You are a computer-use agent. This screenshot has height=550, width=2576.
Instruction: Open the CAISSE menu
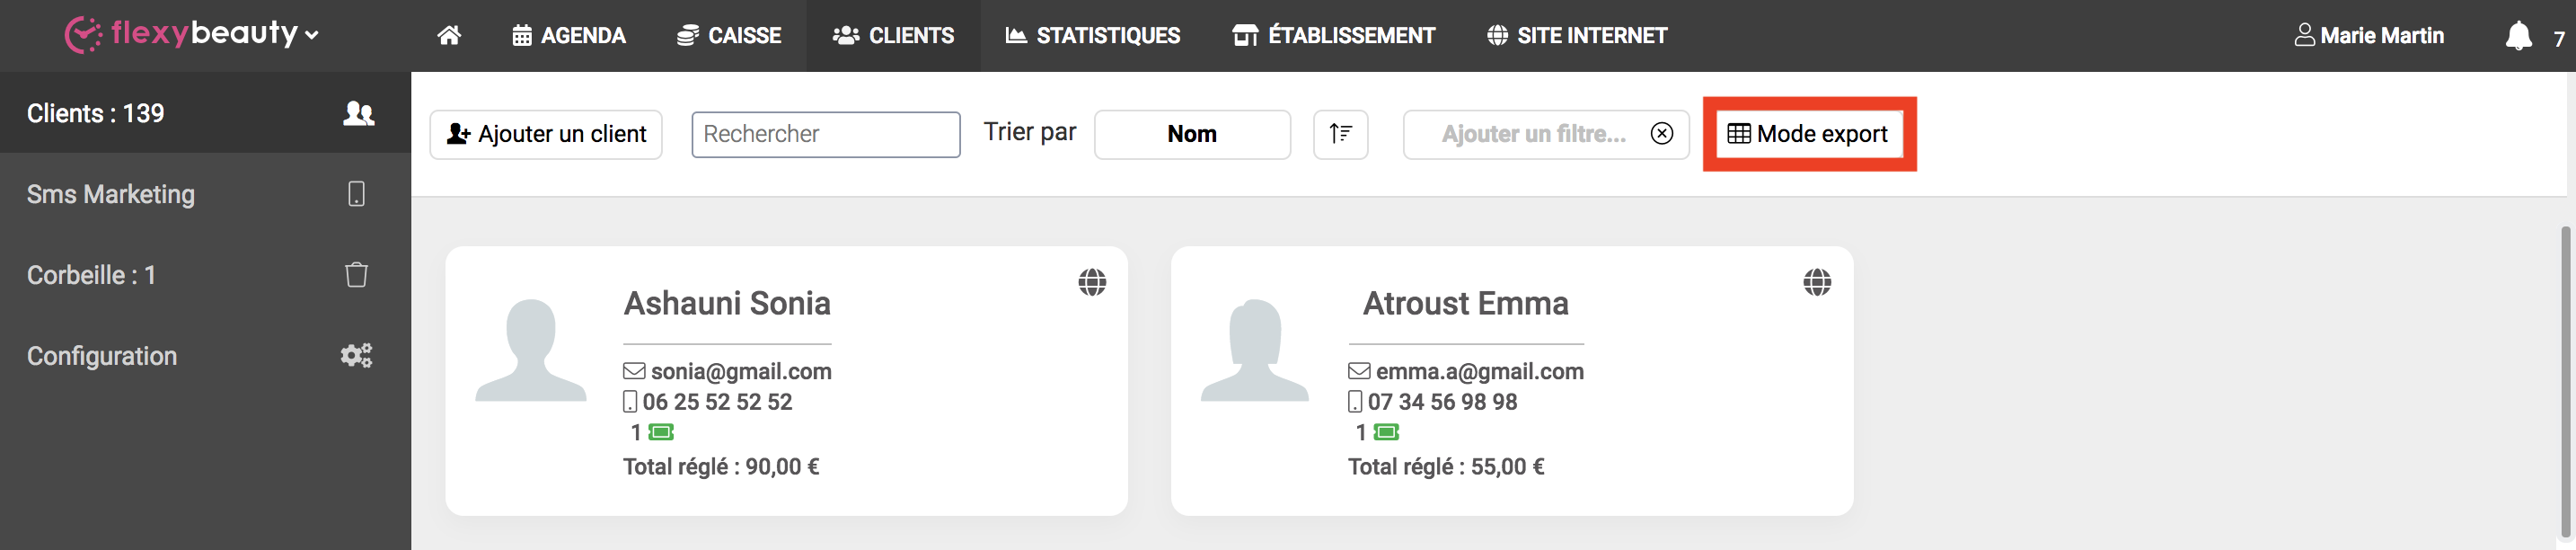coord(729,35)
